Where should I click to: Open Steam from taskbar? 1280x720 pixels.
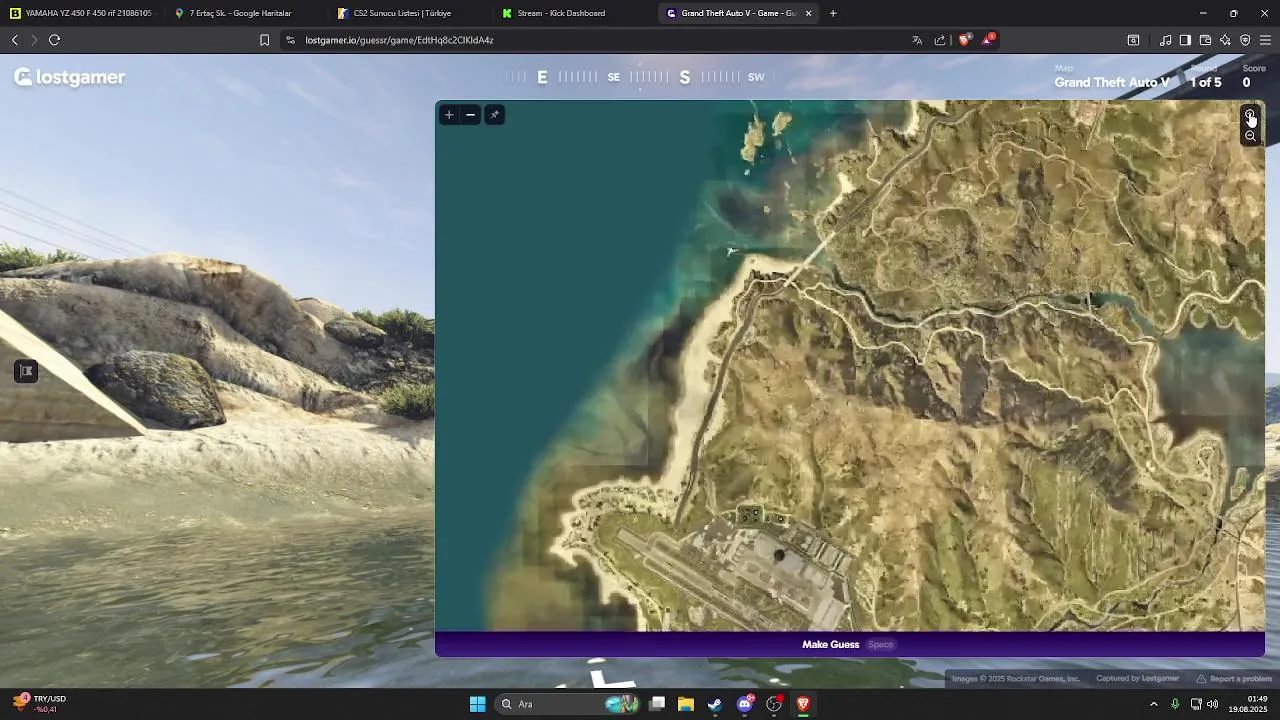tap(715, 704)
